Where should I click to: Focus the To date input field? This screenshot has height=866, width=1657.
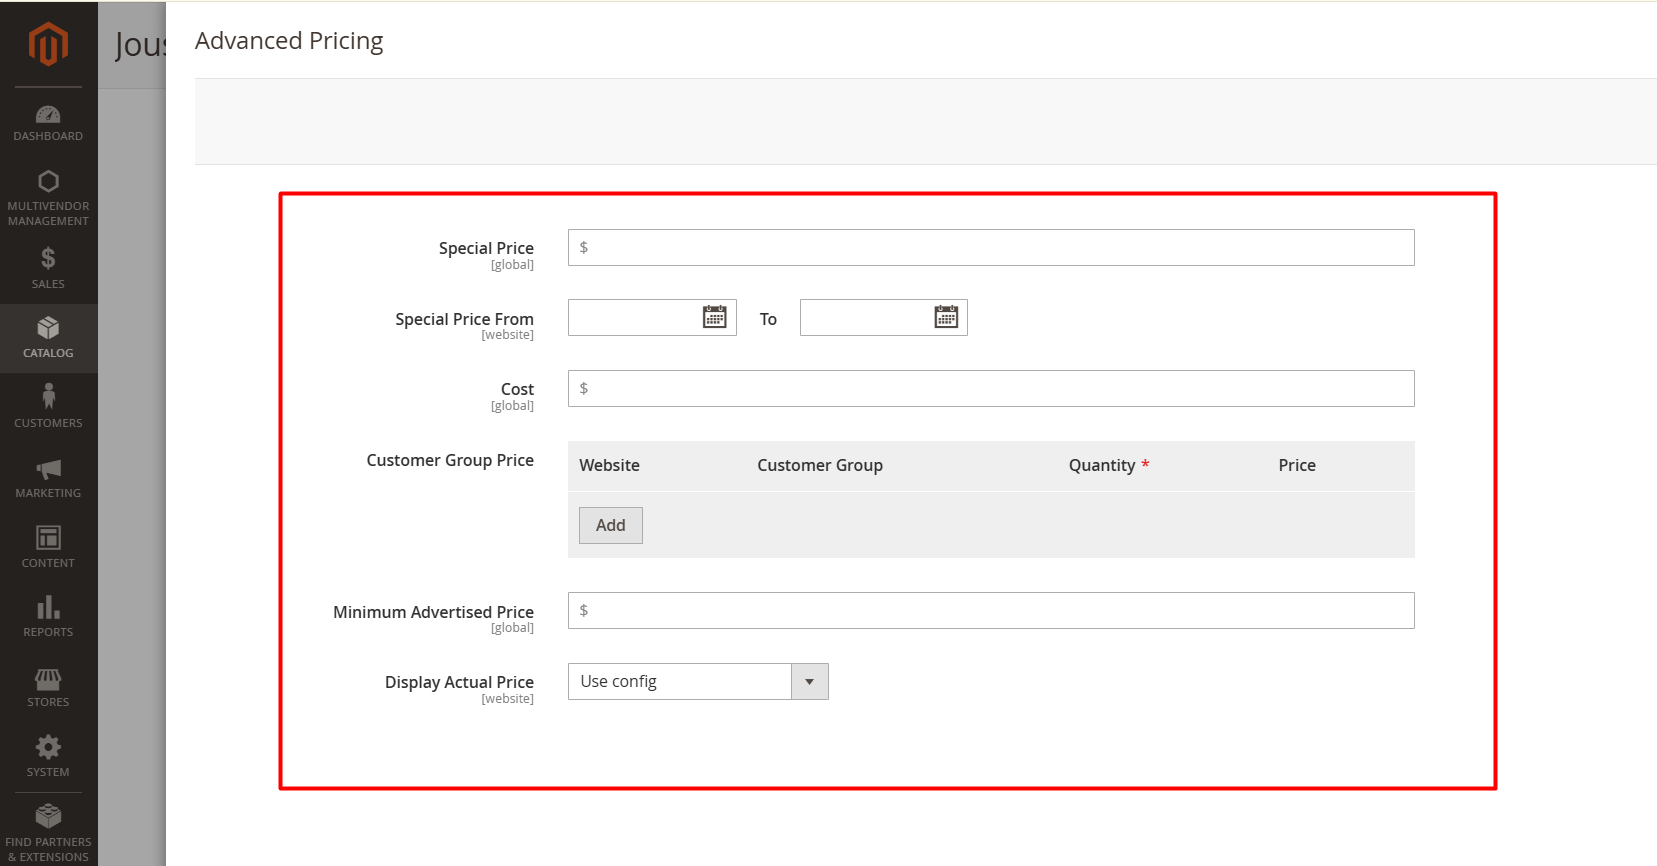tap(884, 318)
